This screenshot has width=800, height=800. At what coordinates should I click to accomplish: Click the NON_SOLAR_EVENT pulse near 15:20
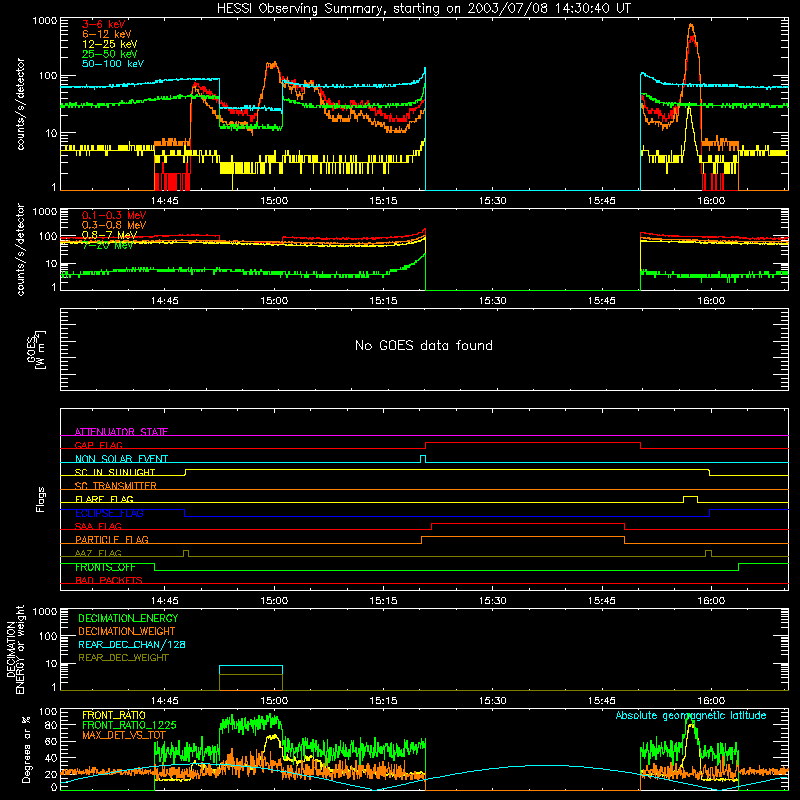tap(422, 458)
